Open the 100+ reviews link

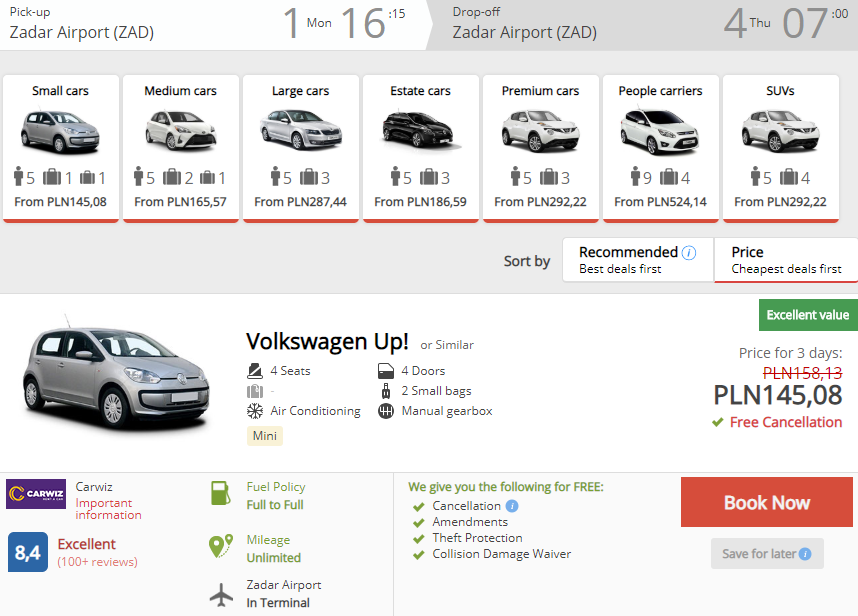97,562
